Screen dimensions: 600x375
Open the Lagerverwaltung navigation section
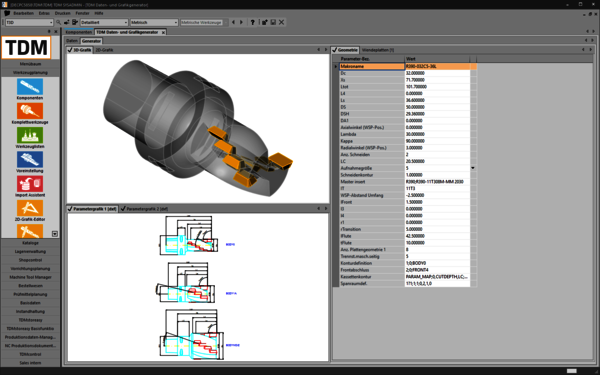[31, 251]
